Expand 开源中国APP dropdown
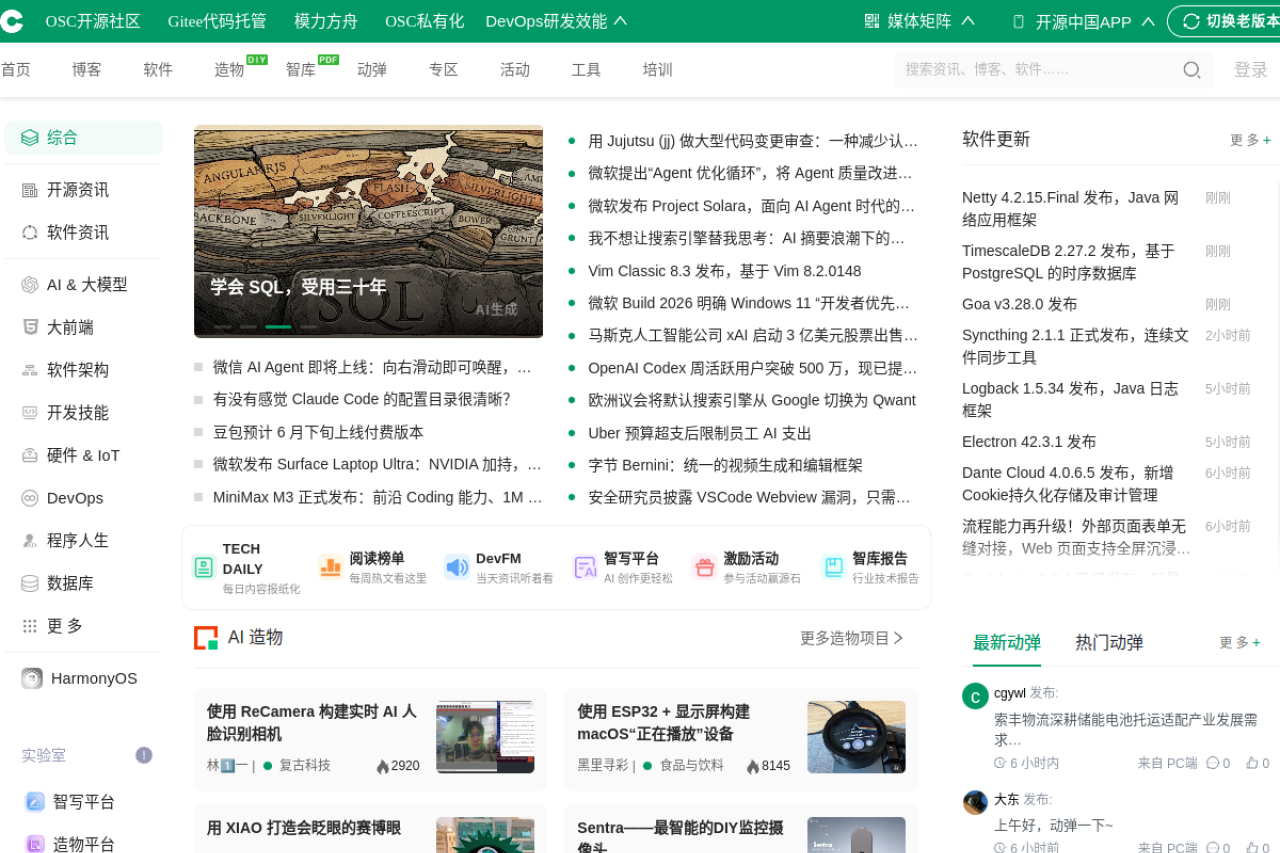 click(1084, 21)
